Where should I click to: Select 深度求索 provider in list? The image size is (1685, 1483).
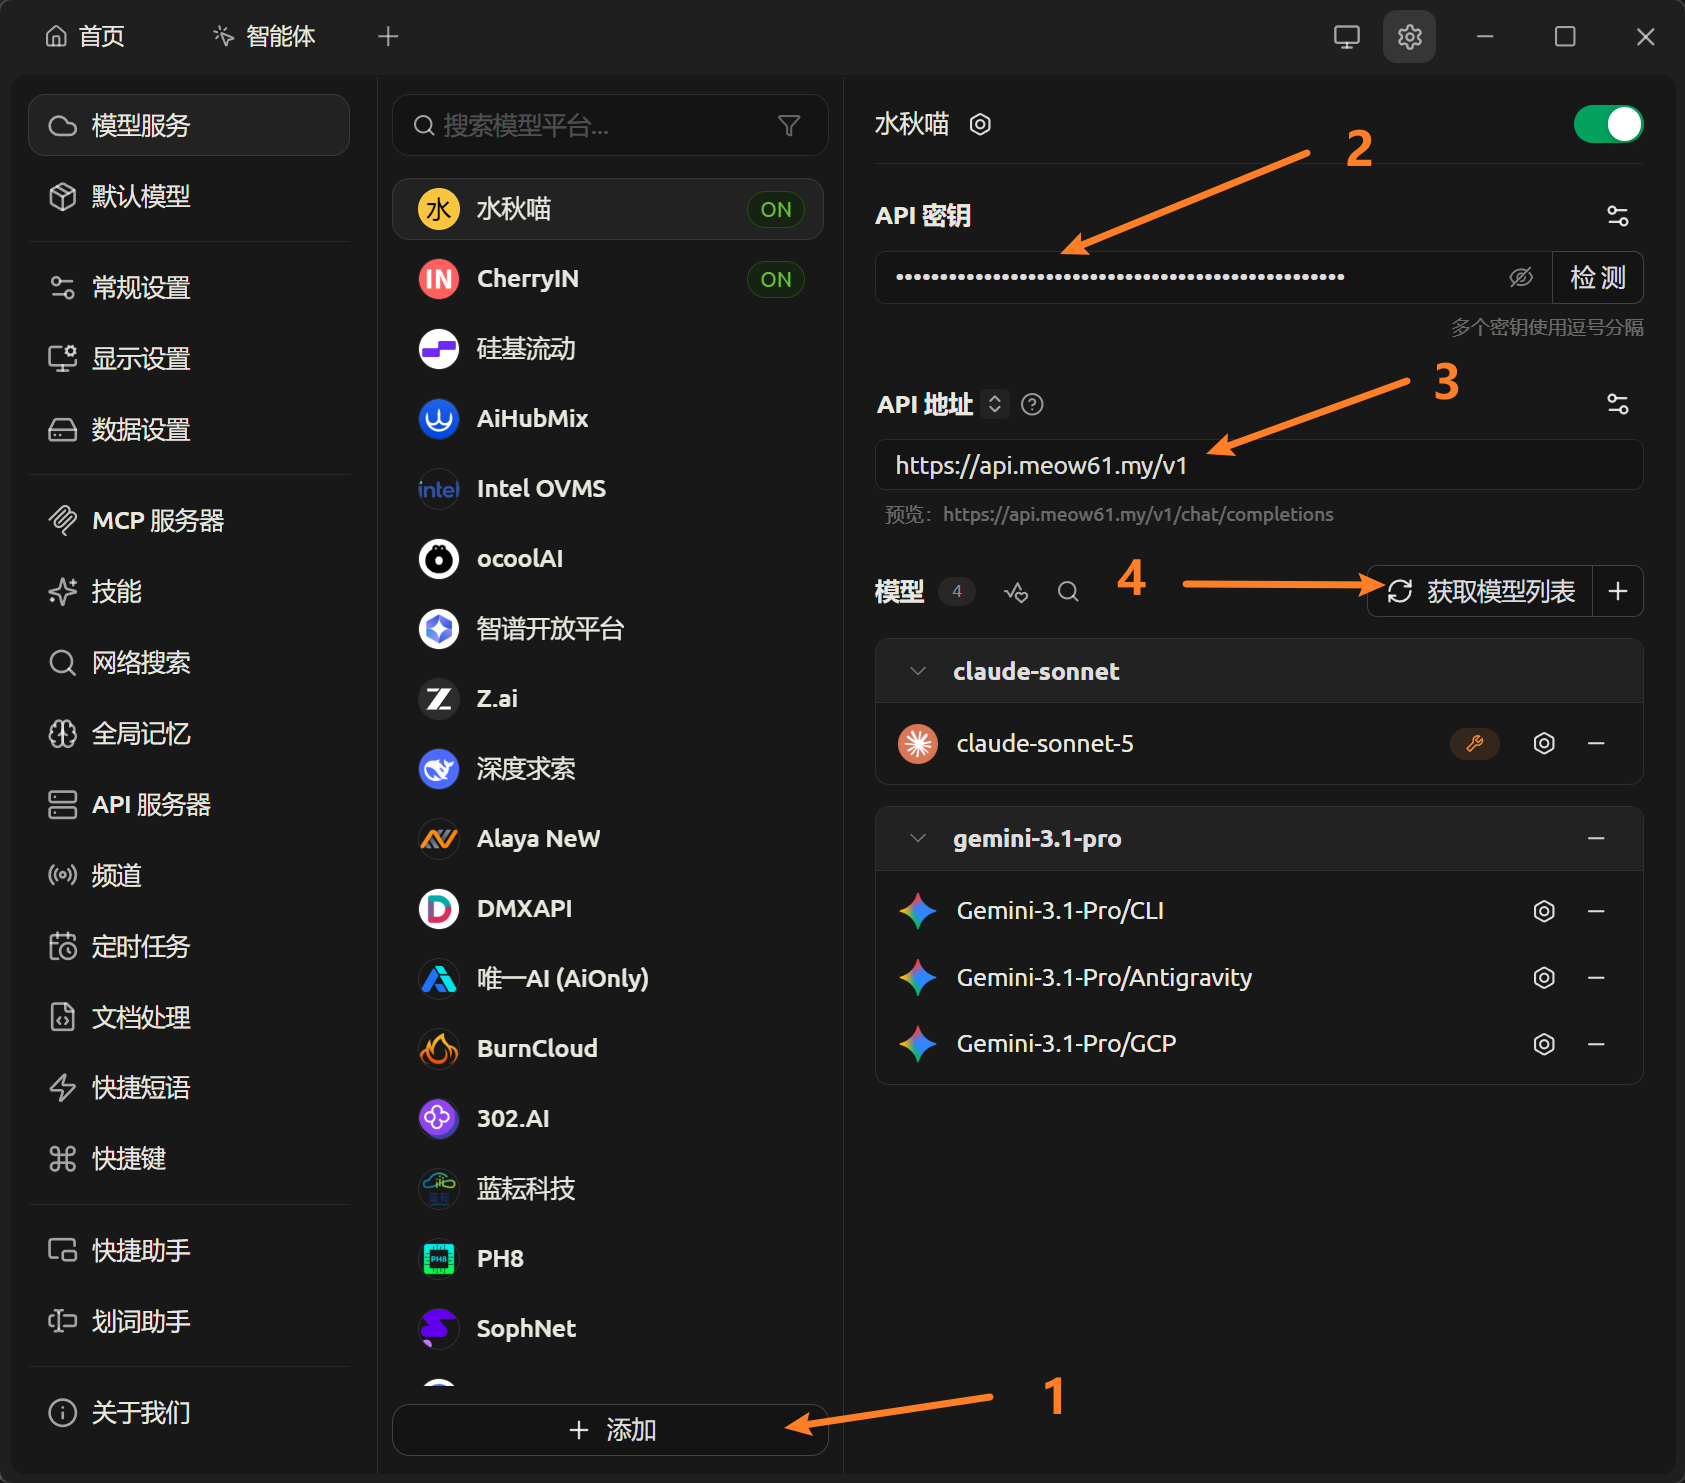point(608,769)
